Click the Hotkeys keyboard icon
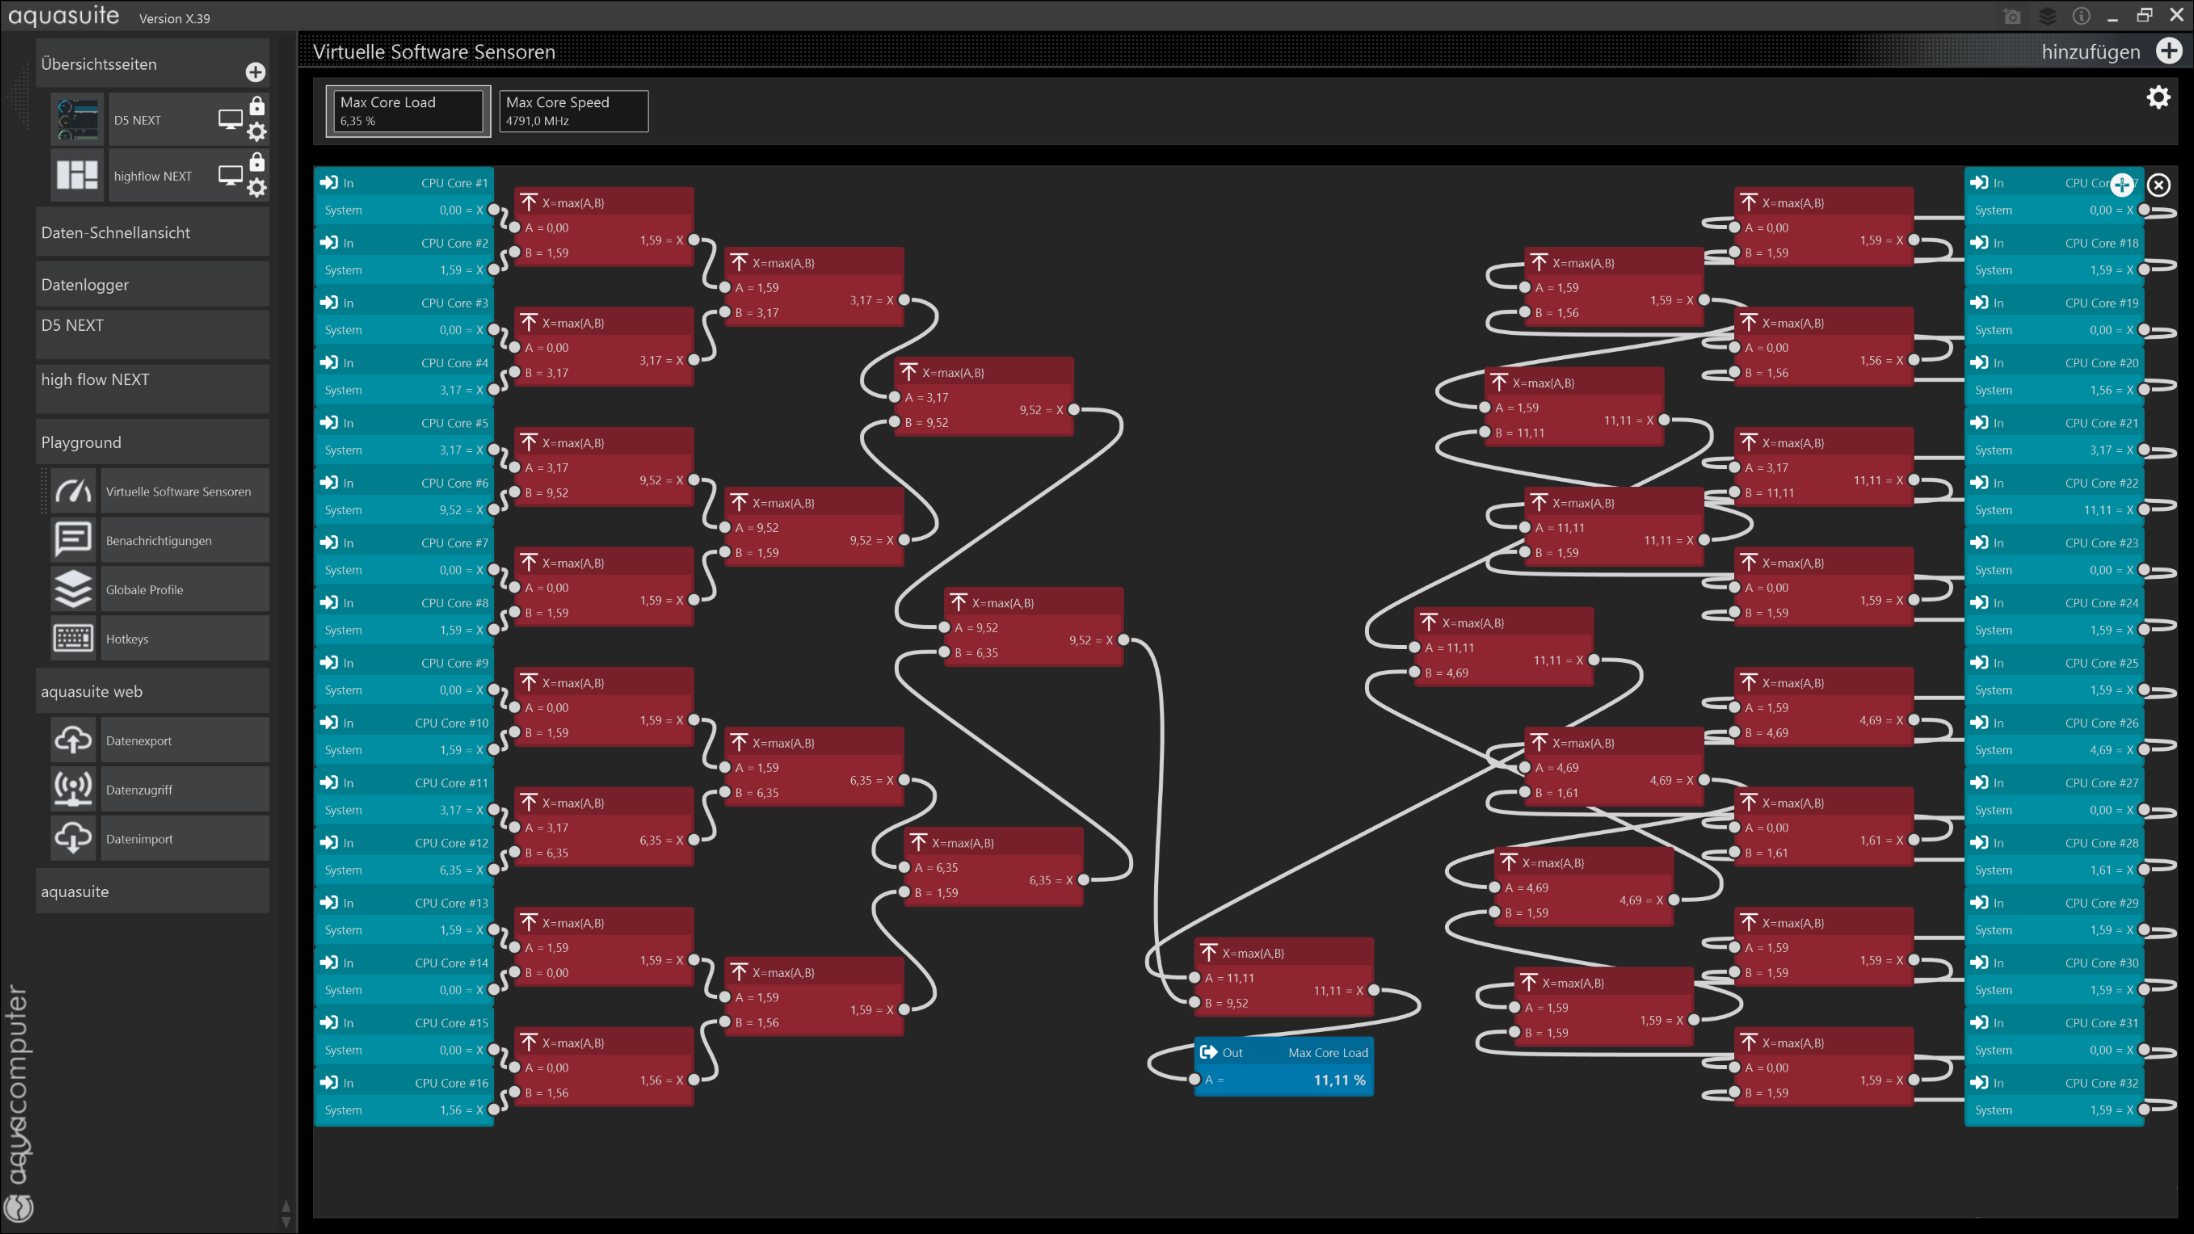Image resolution: width=2194 pixels, height=1234 pixels. (x=73, y=639)
